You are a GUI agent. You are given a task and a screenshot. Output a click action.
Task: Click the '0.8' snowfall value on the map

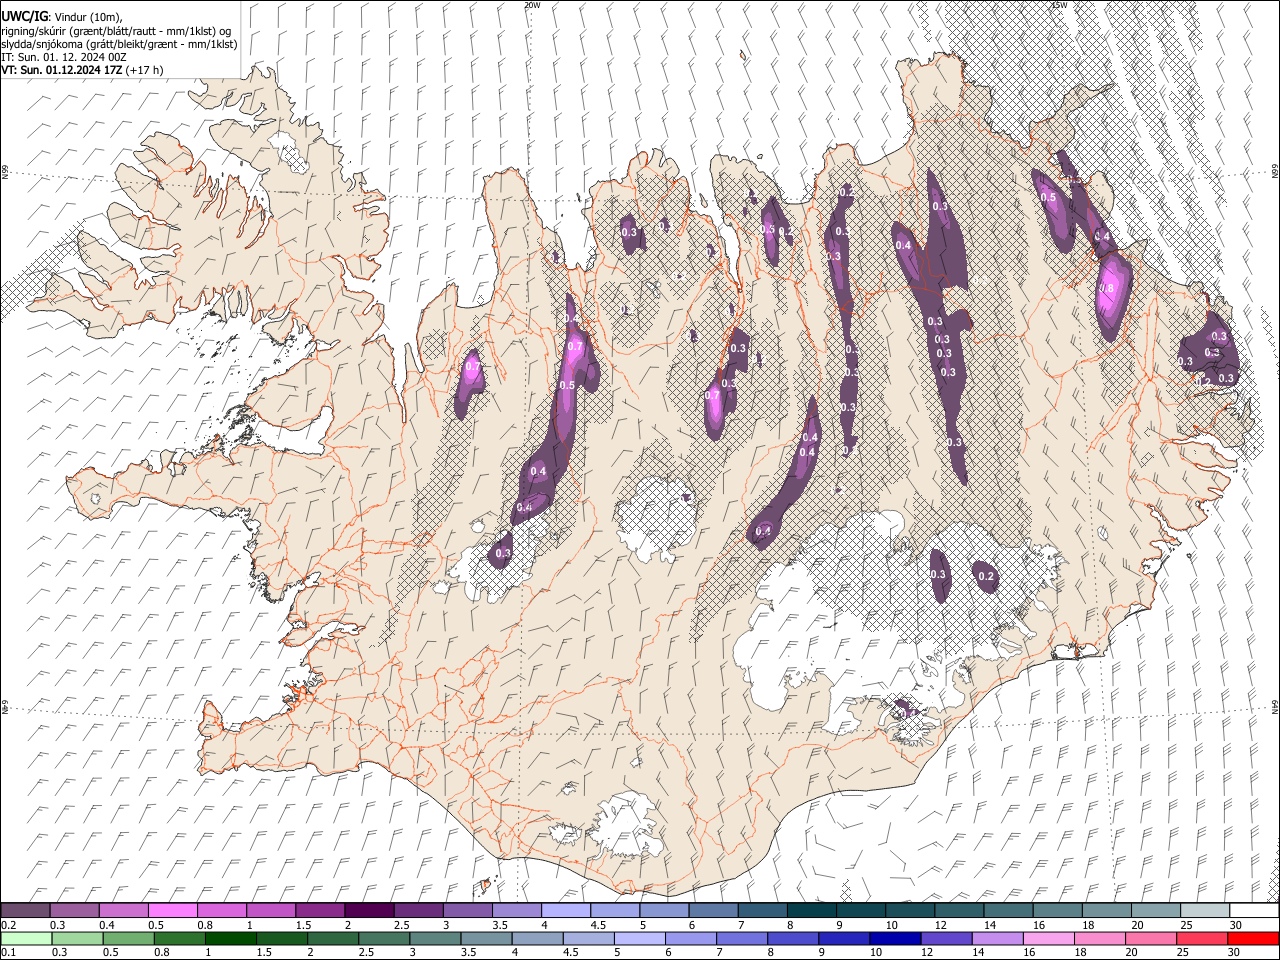(1106, 288)
